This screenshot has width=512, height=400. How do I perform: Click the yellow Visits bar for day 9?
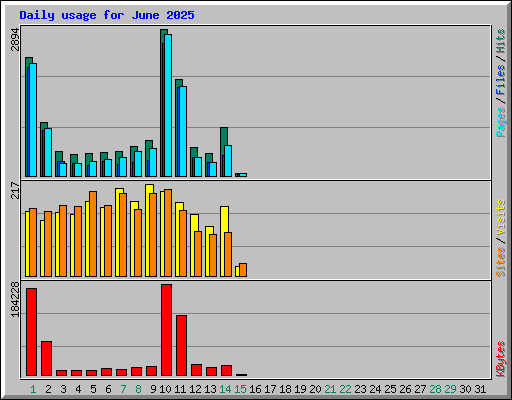148,230
